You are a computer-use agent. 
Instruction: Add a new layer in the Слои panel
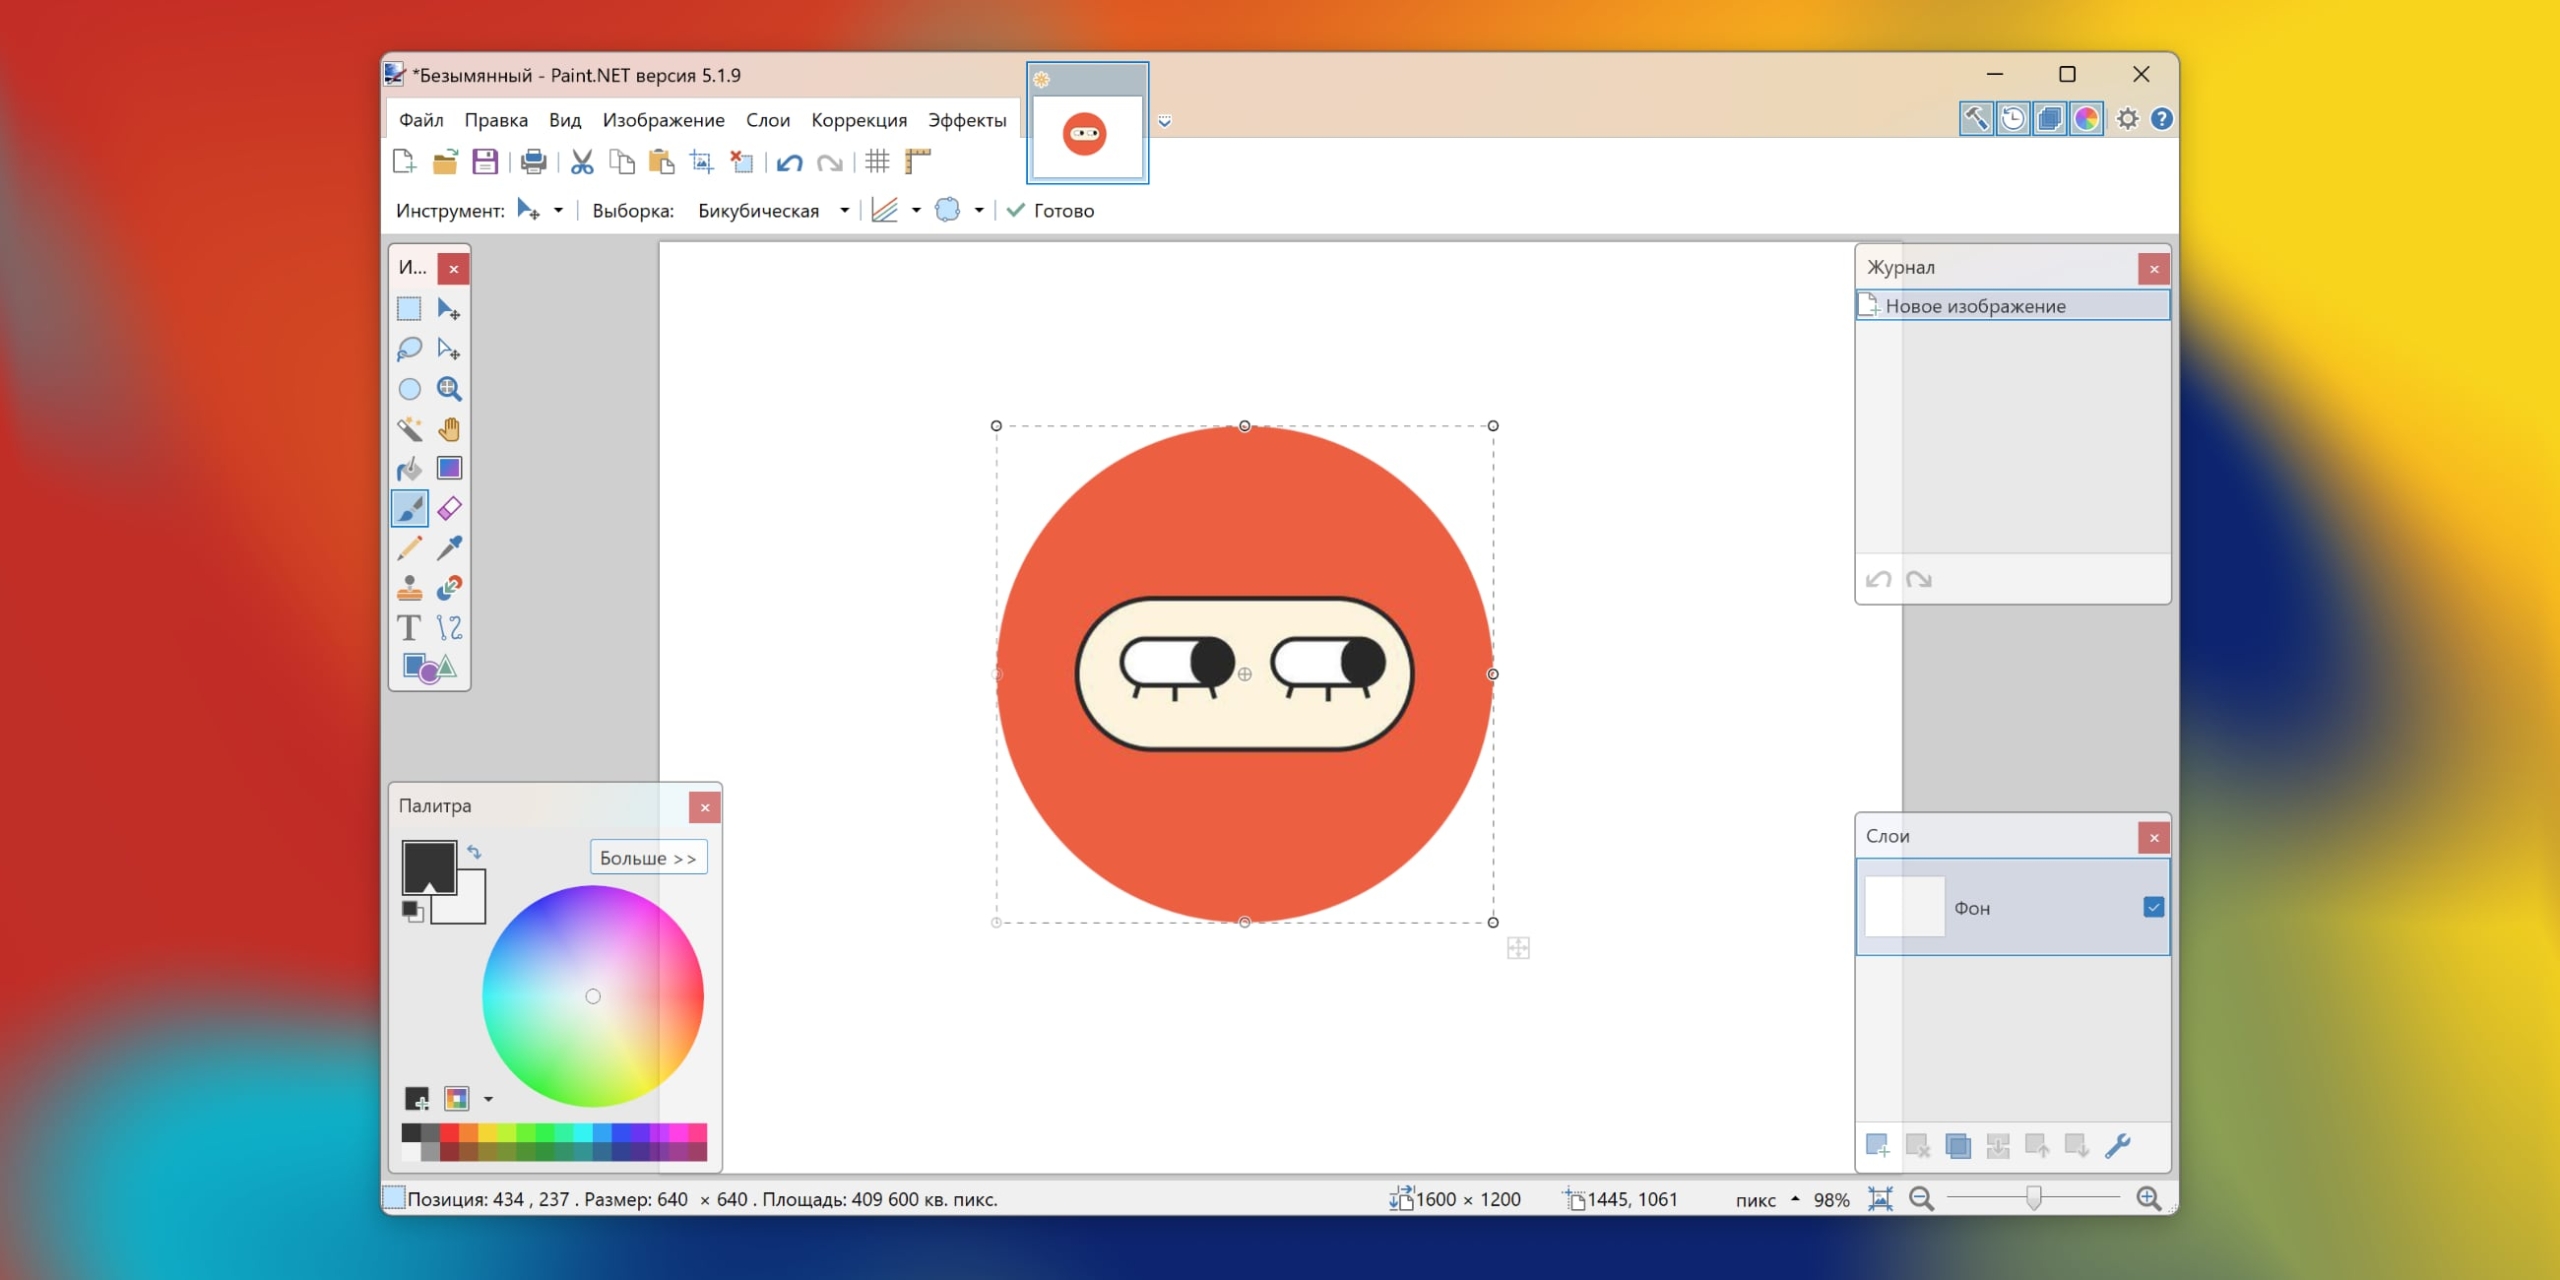pyautogui.click(x=1879, y=1146)
